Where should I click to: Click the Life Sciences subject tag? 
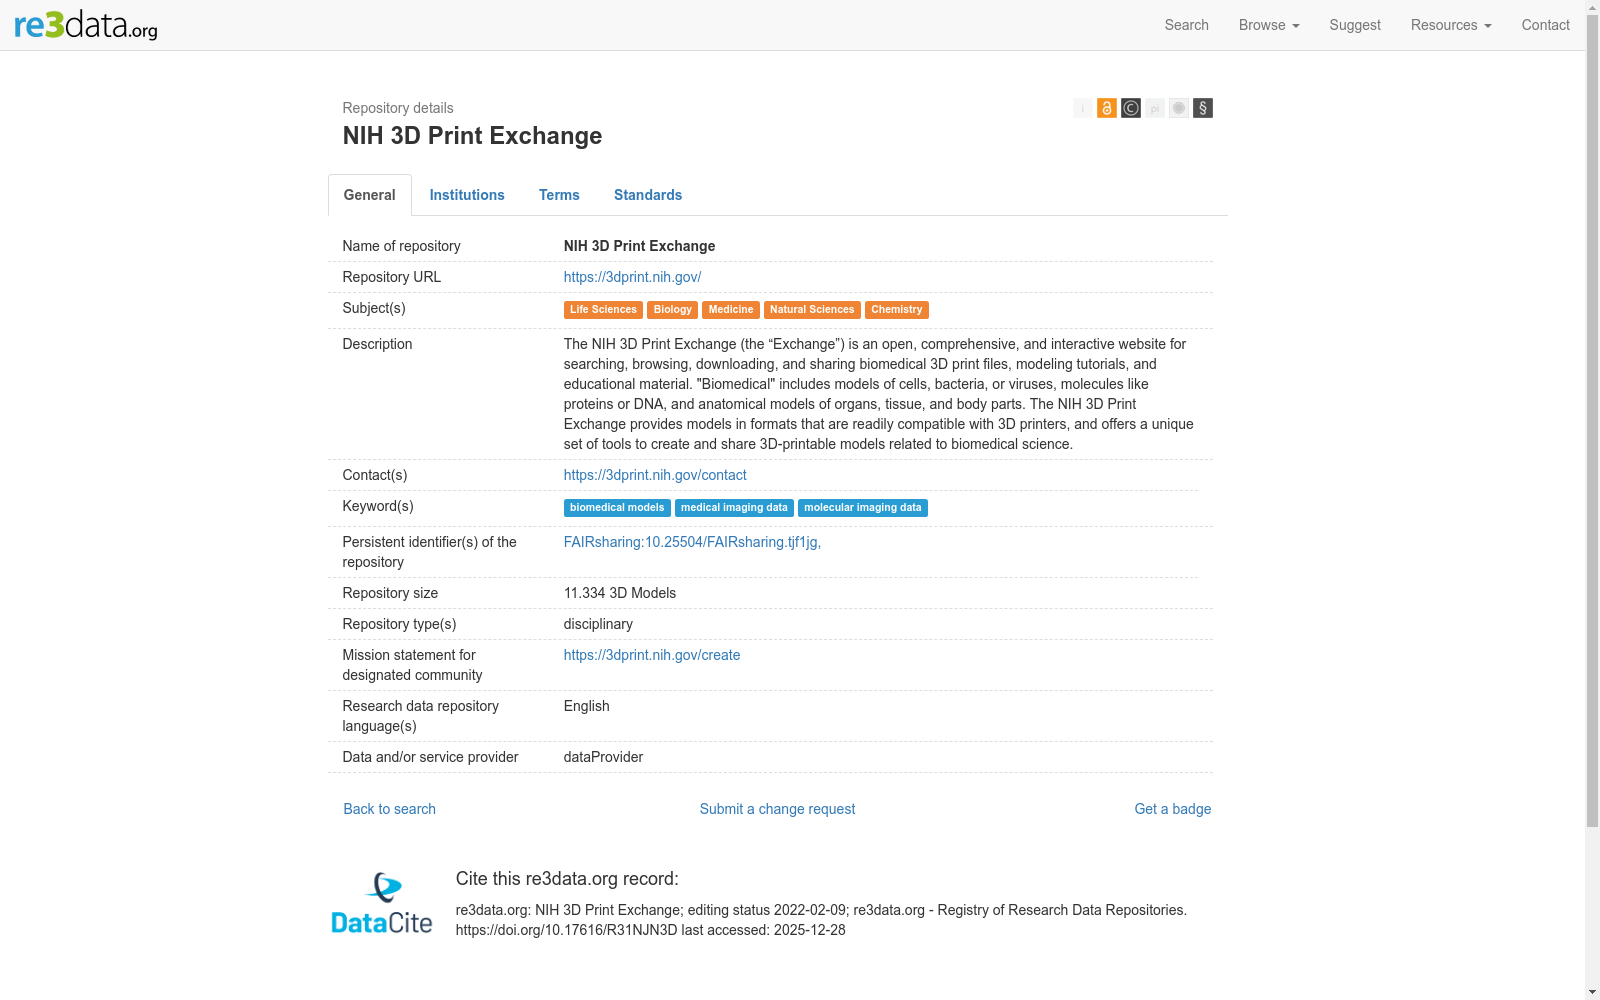click(603, 310)
